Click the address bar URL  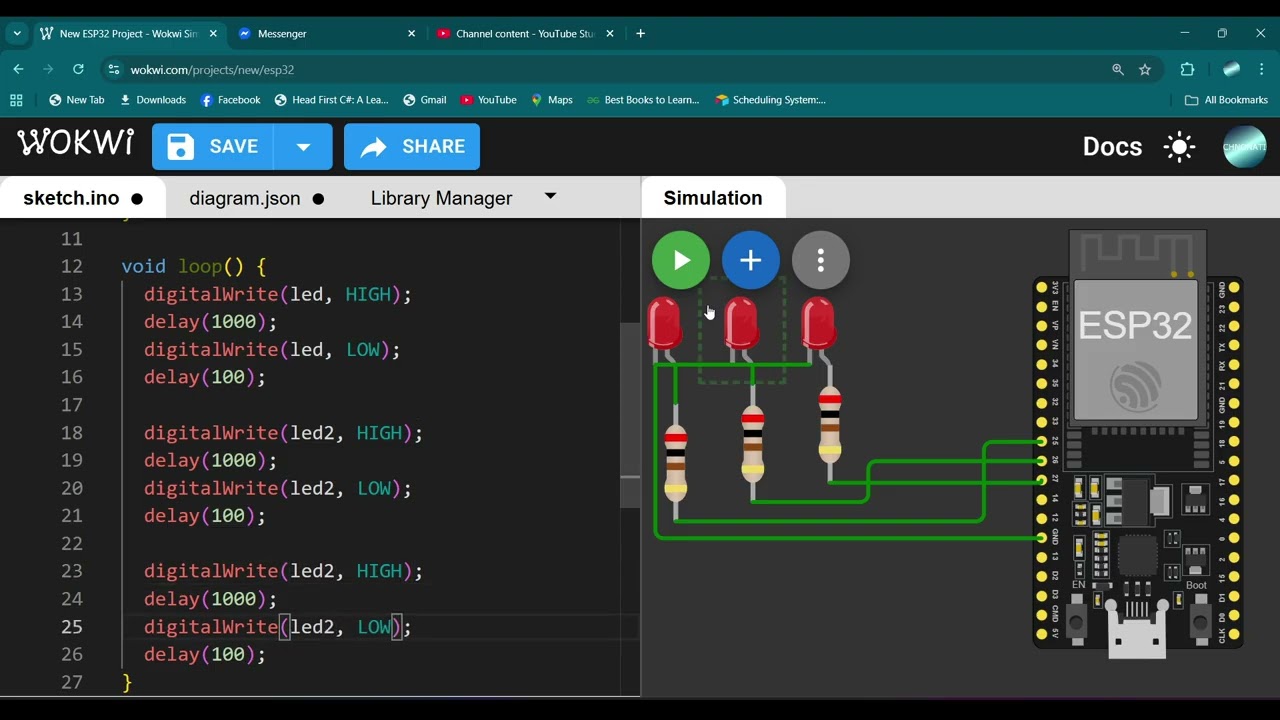coord(212,70)
